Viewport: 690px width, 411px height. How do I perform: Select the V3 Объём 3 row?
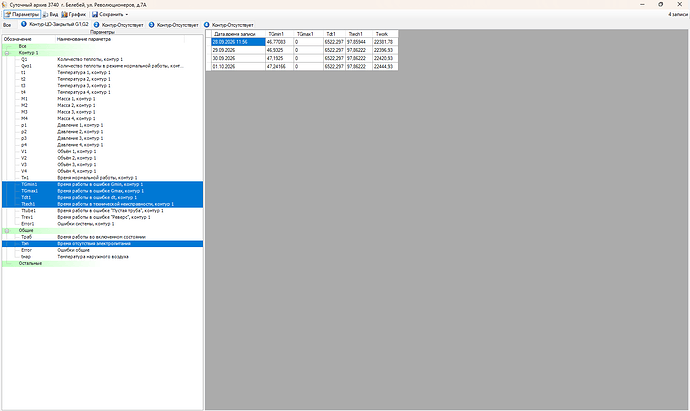pyautogui.click(x=102, y=165)
